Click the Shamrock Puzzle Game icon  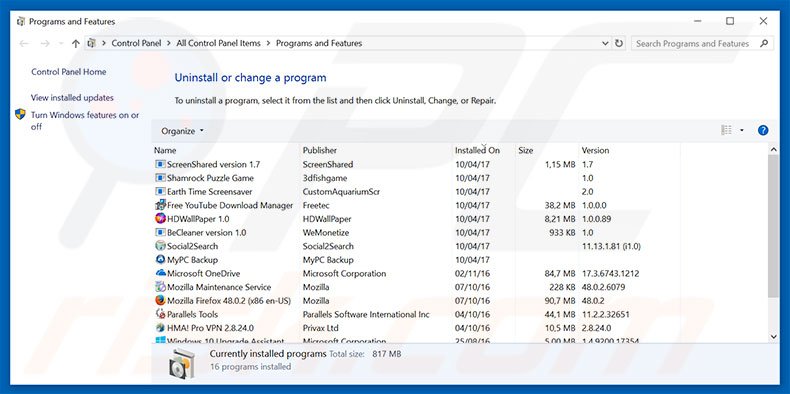160,178
